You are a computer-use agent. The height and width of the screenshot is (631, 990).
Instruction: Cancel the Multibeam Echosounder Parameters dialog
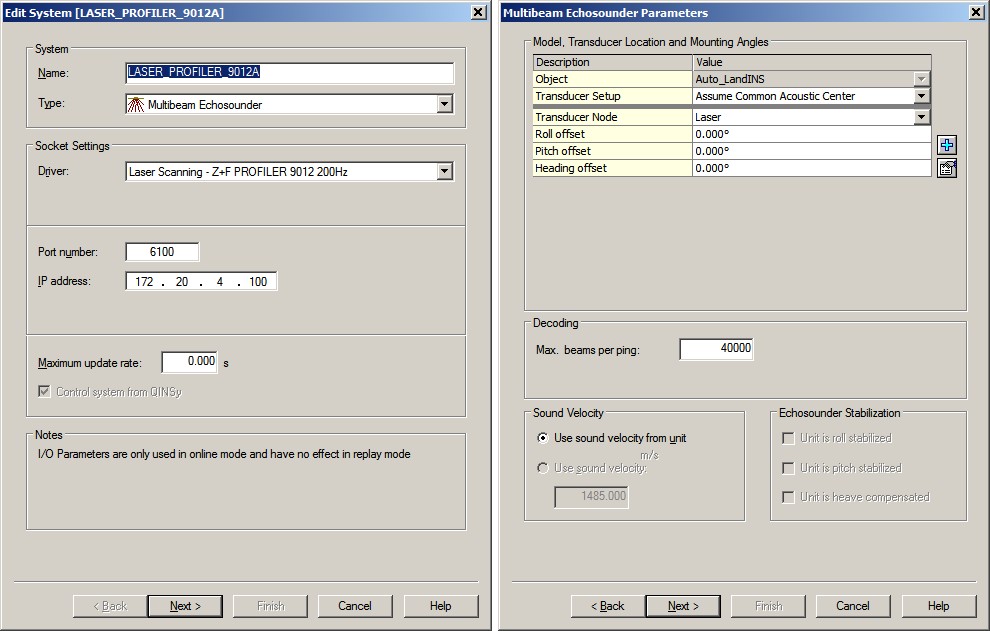pyautogui.click(x=853, y=606)
